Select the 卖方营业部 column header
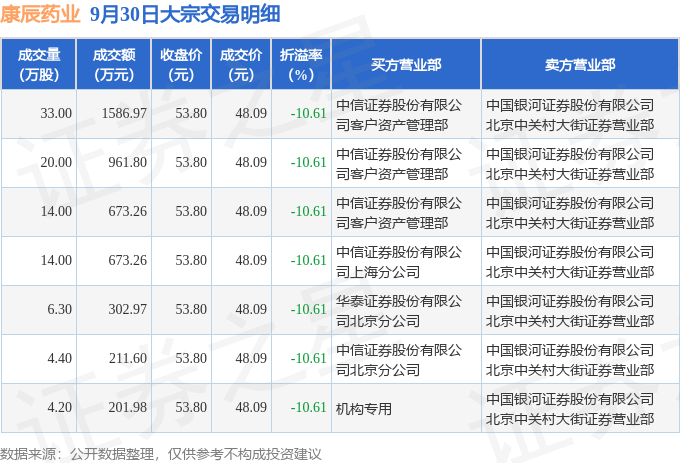Image resolution: width=680 pixels, height=463 pixels. tap(580, 65)
